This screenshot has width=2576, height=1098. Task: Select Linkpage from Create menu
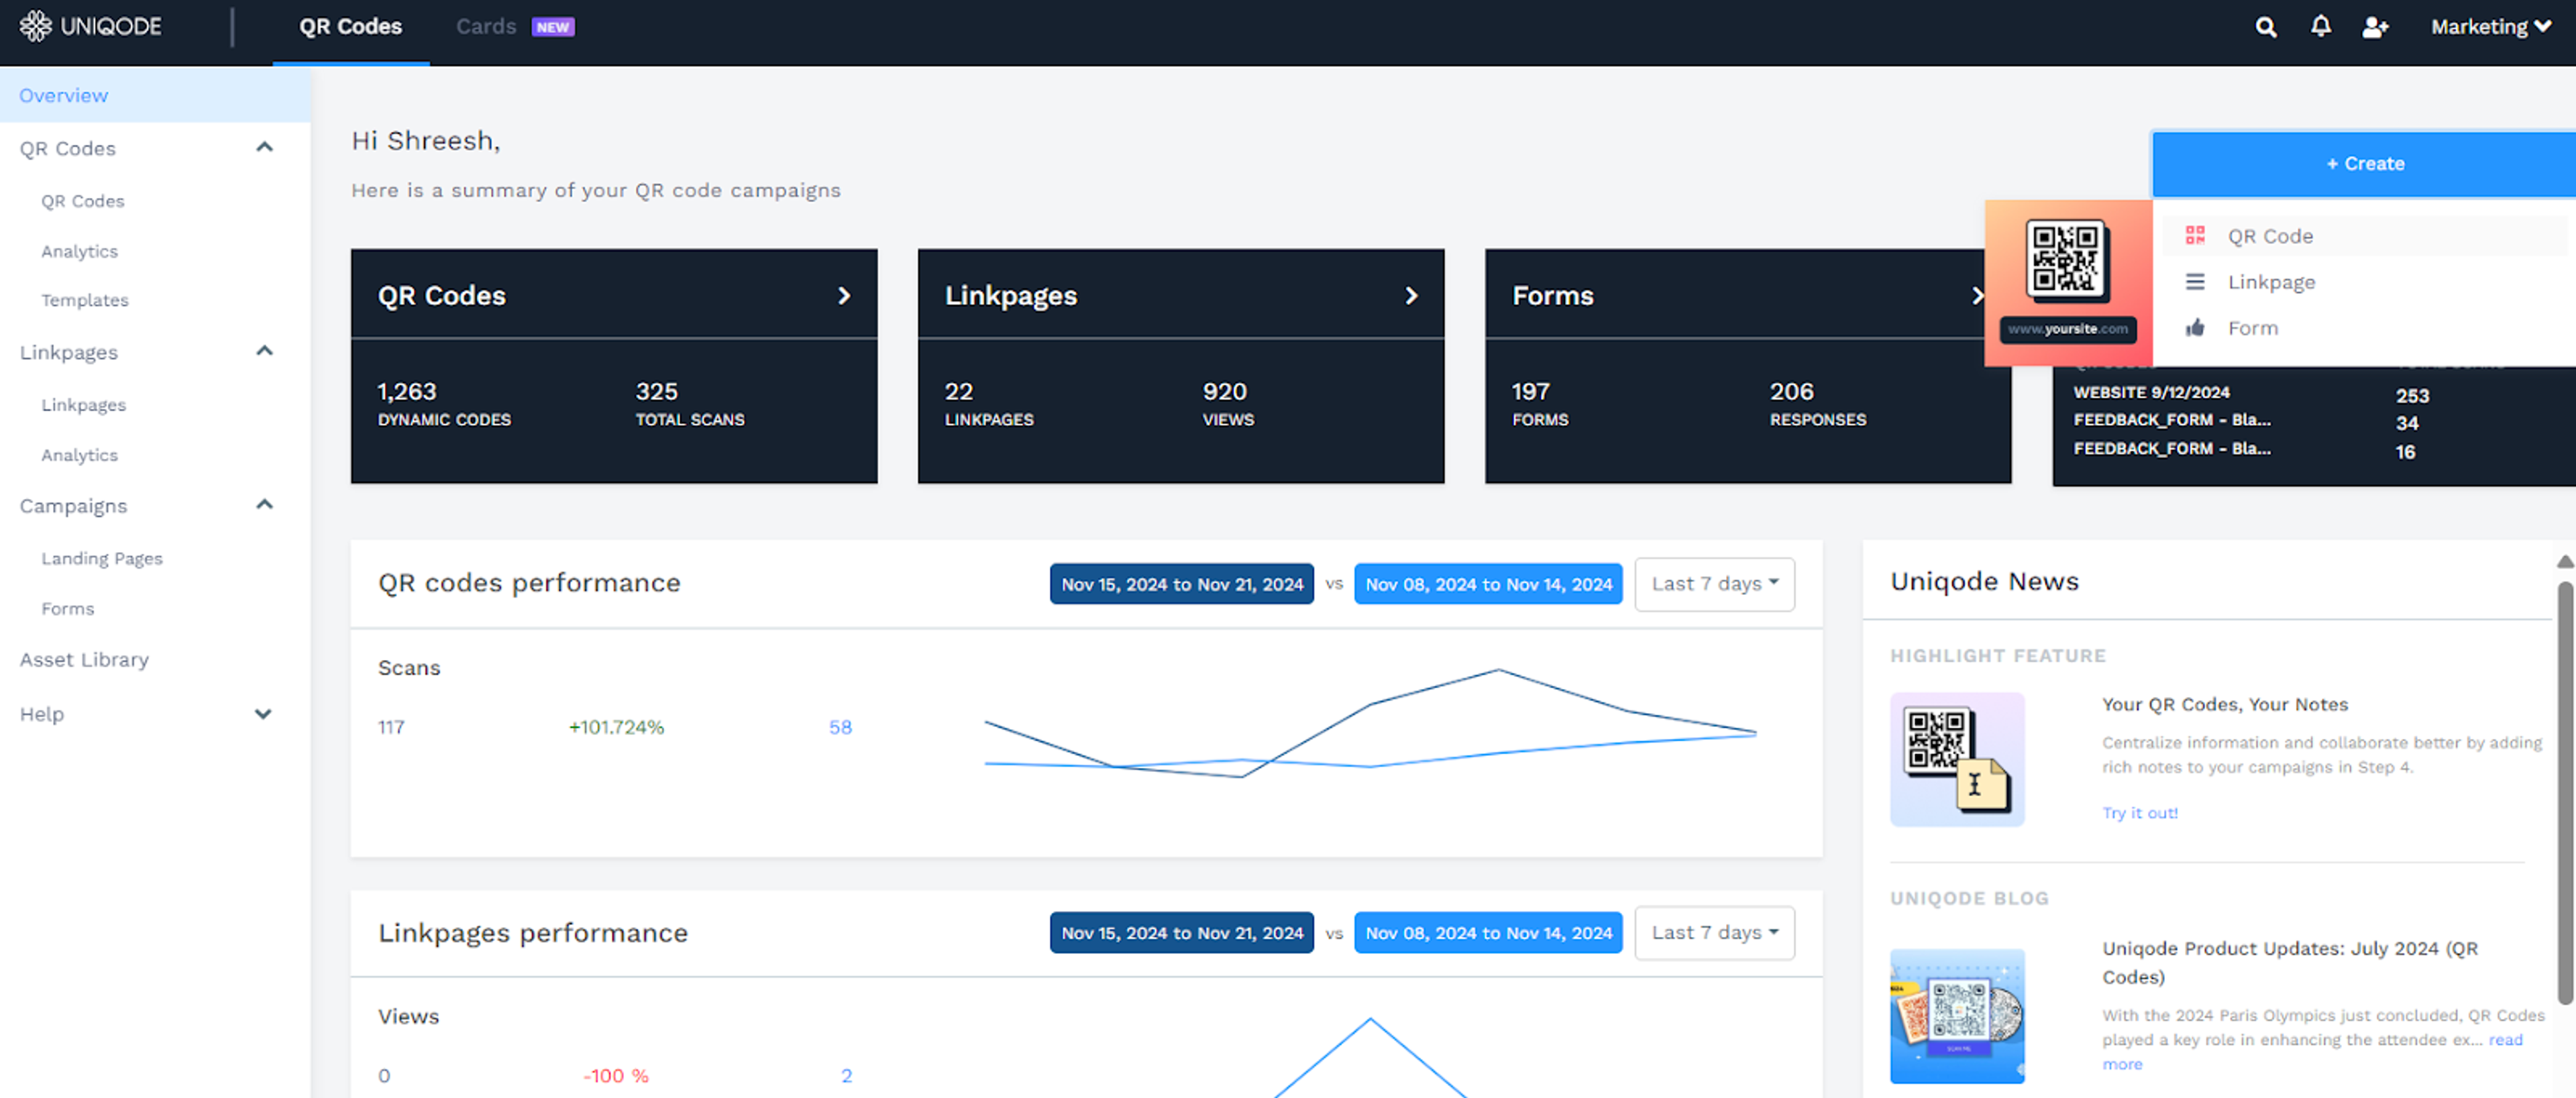(2271, 282)
